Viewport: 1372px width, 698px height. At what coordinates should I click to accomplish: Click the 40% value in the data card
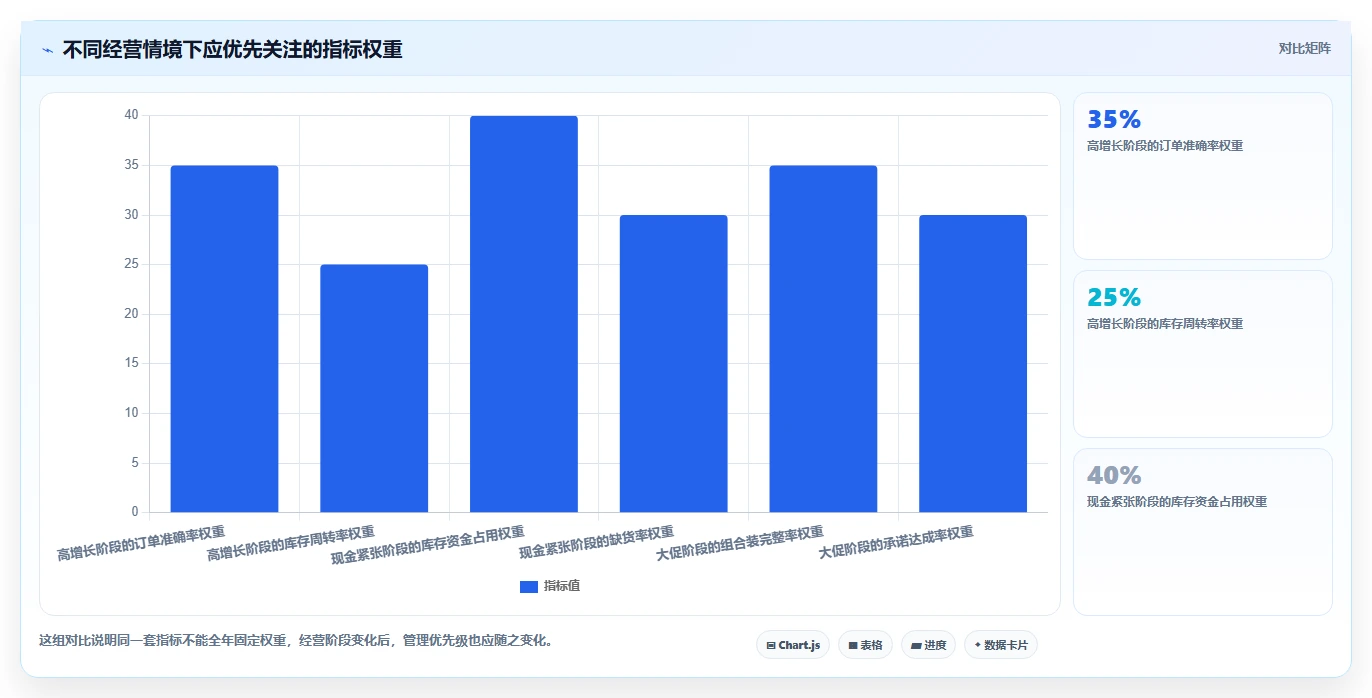coord(1114,476)
